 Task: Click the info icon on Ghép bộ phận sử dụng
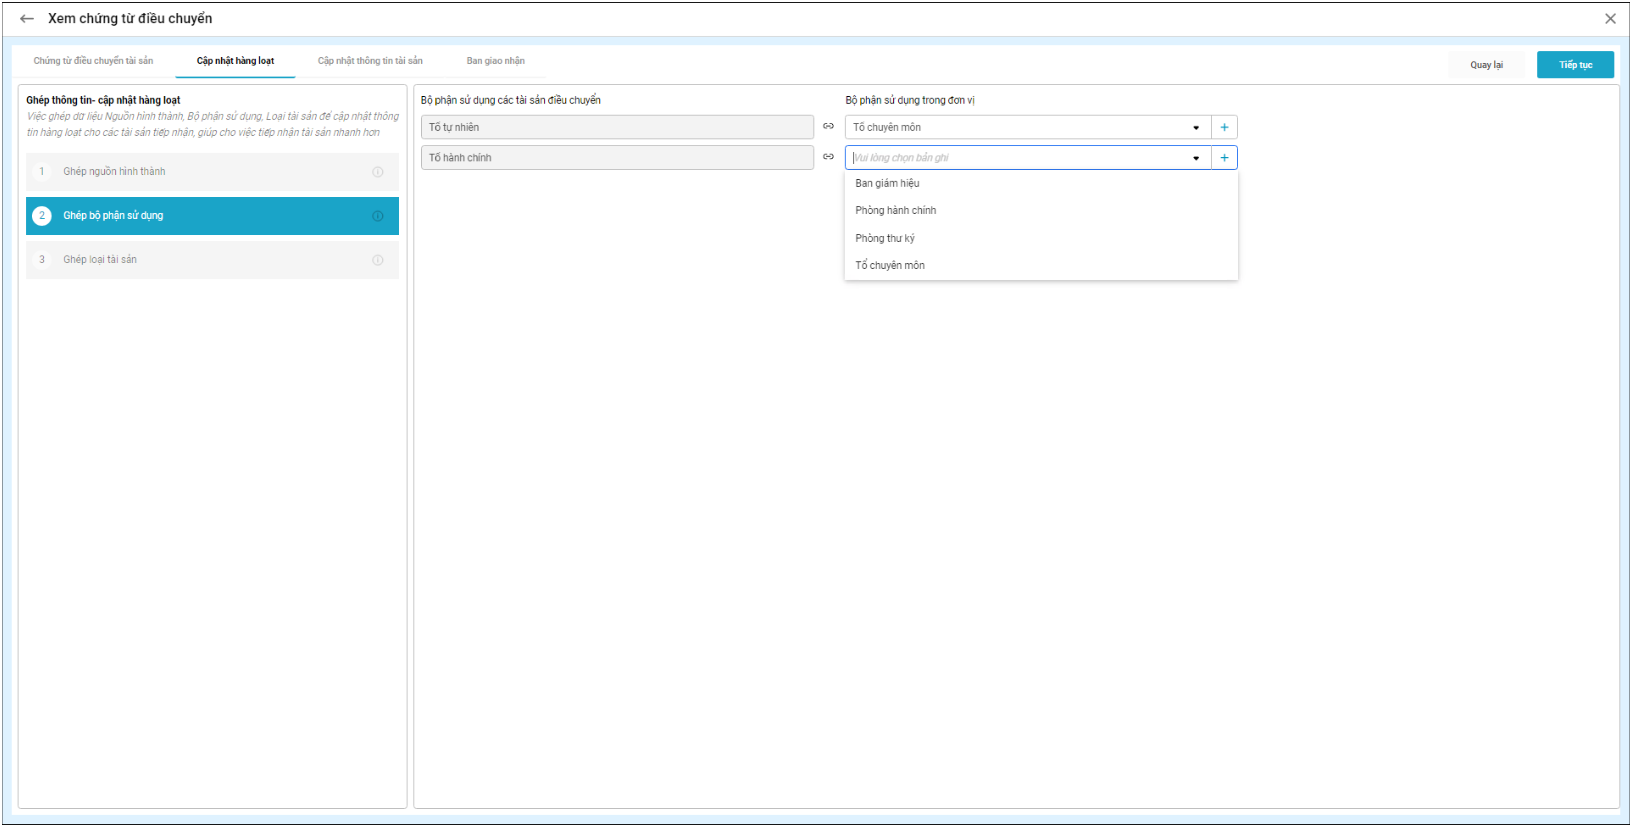click(378, 216)
